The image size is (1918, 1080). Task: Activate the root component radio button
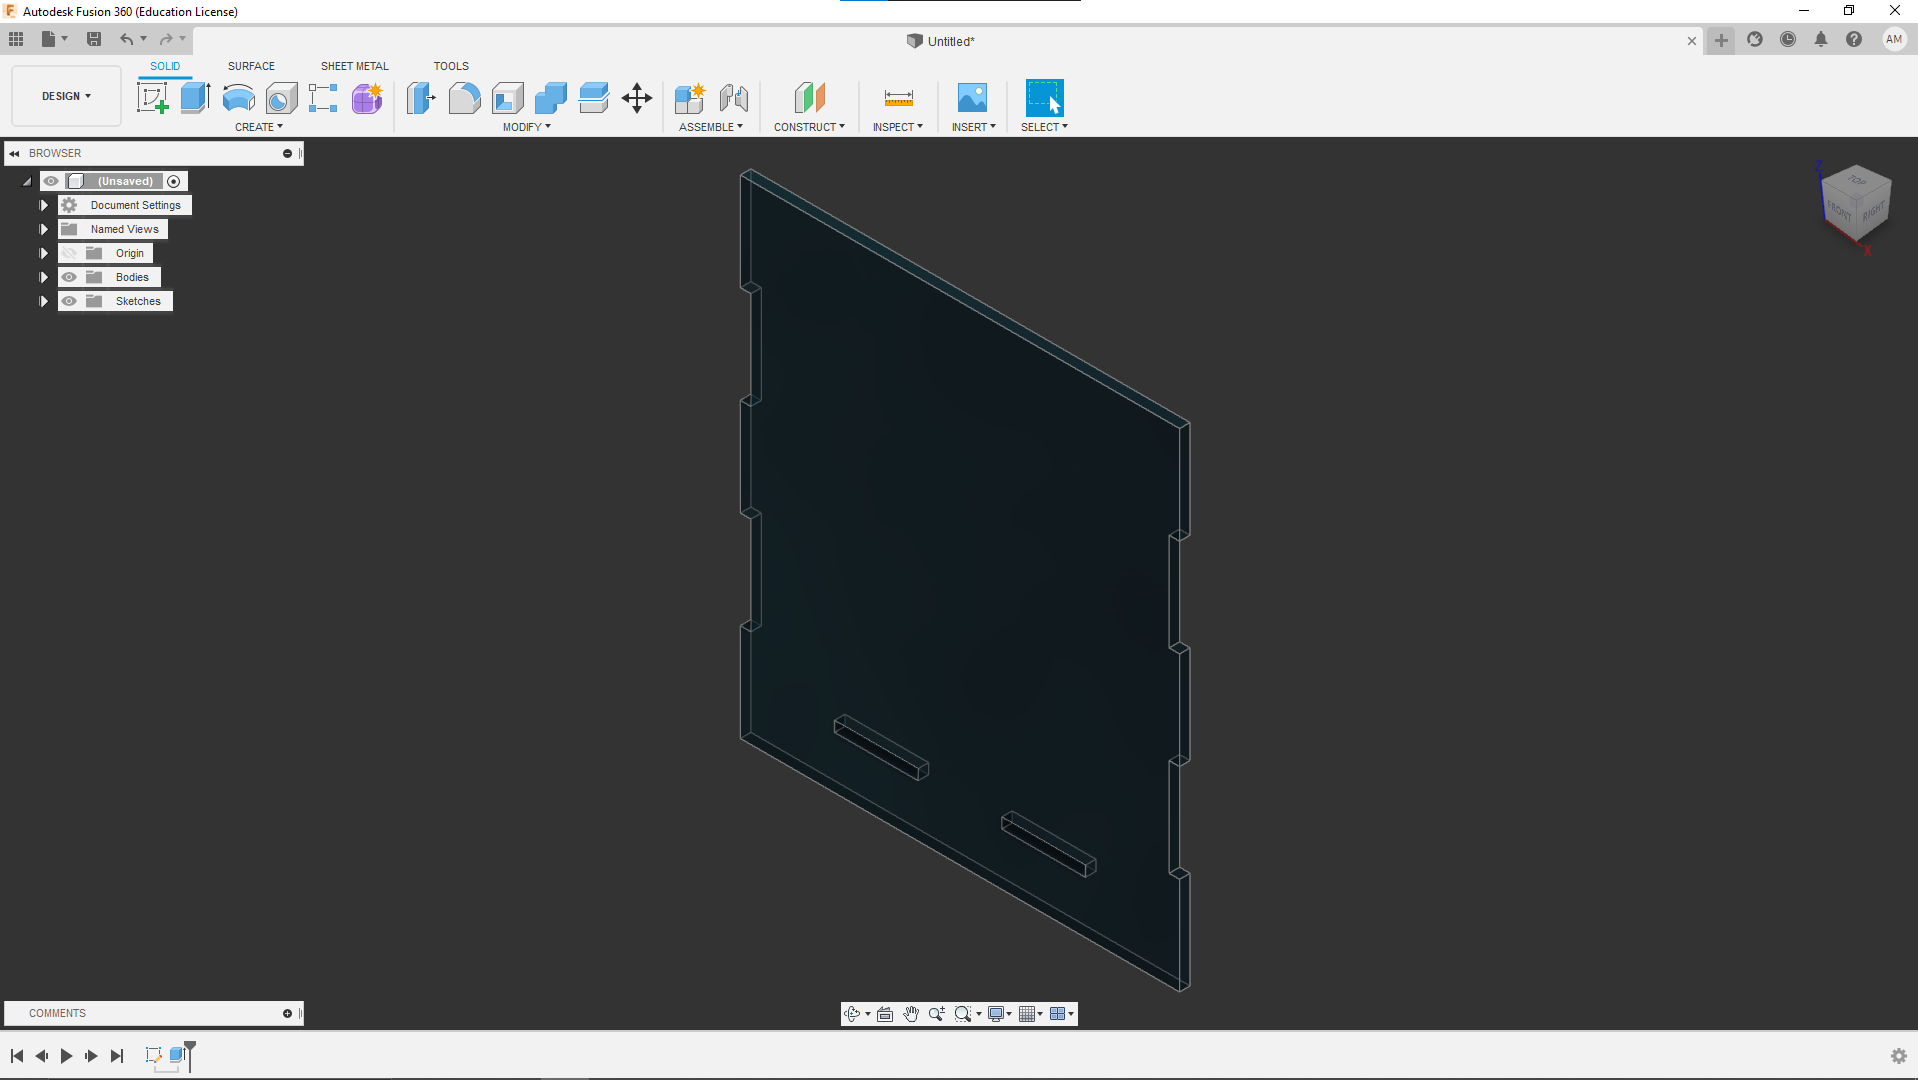(174, 181)
